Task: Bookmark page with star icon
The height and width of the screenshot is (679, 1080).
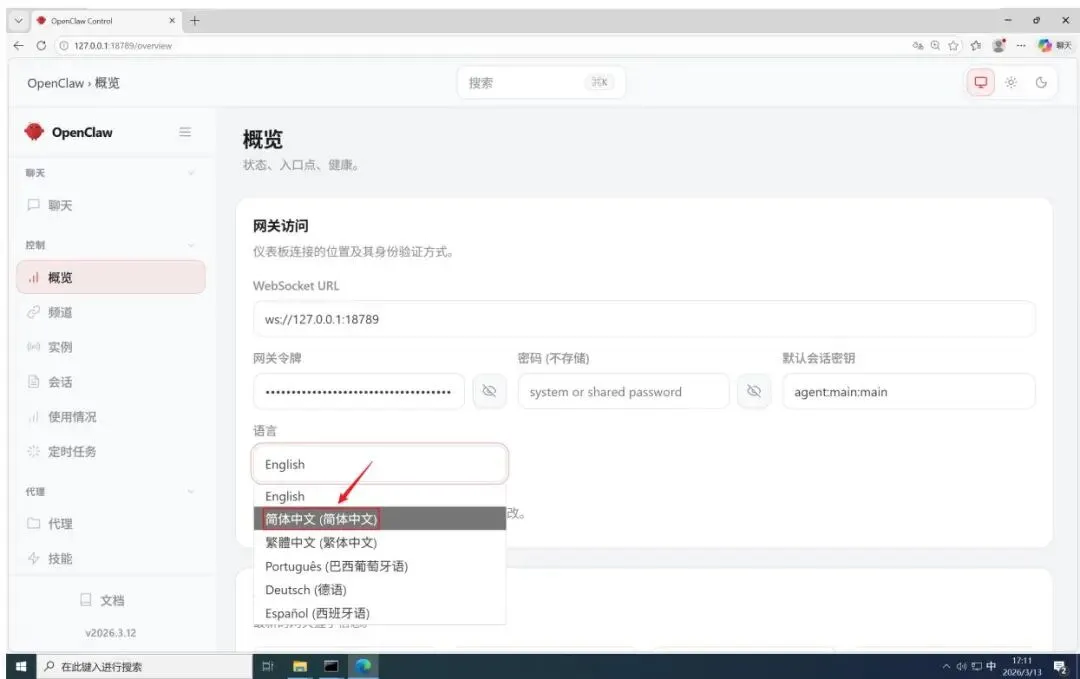Action: 953,45
